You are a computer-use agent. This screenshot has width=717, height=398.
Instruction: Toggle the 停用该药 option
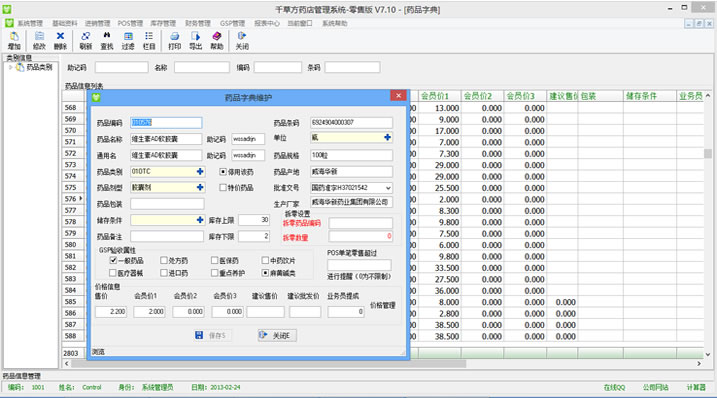223,172
